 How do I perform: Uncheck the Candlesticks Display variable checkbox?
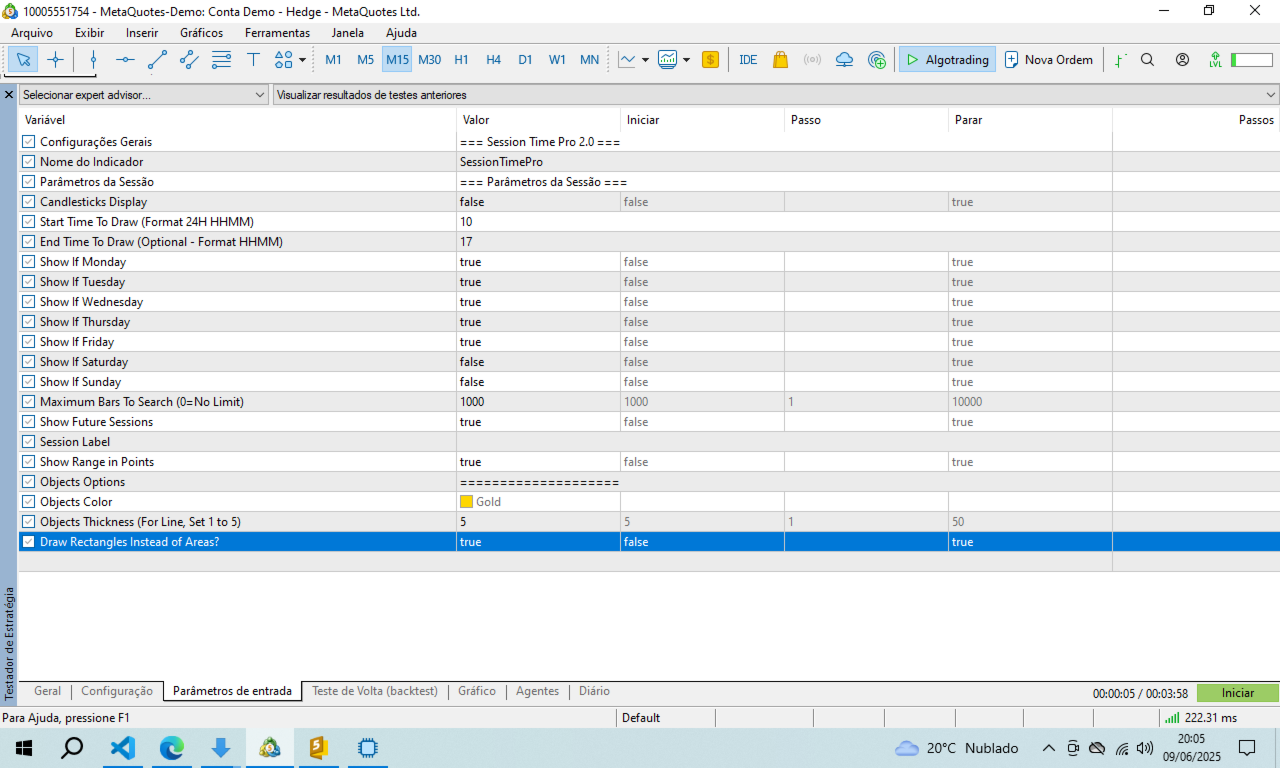point(28,202)
